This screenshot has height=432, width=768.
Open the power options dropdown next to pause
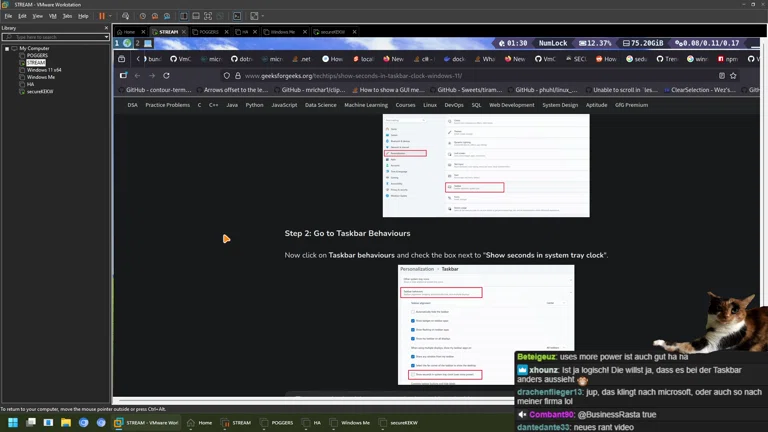[110, 16]
